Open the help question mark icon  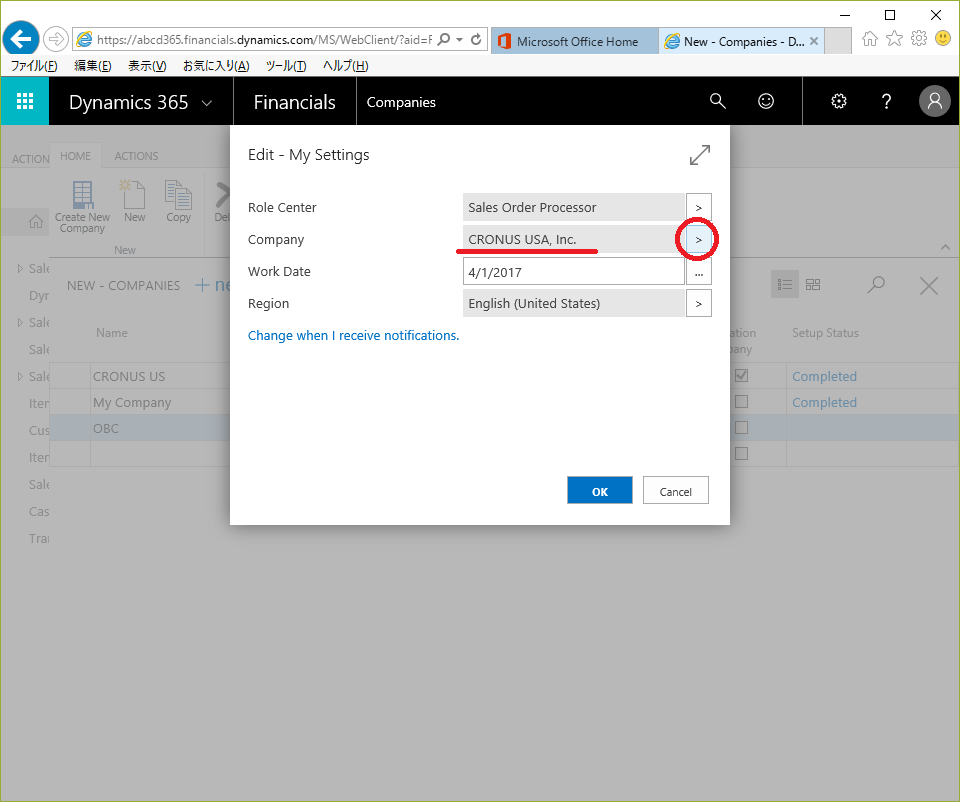pyautogui.click(x=886, y=101)
